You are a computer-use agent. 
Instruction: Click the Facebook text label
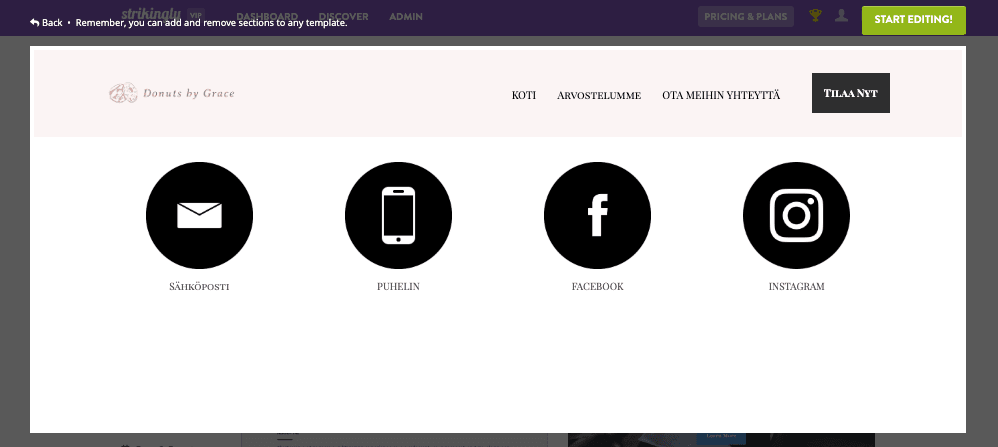598,287
